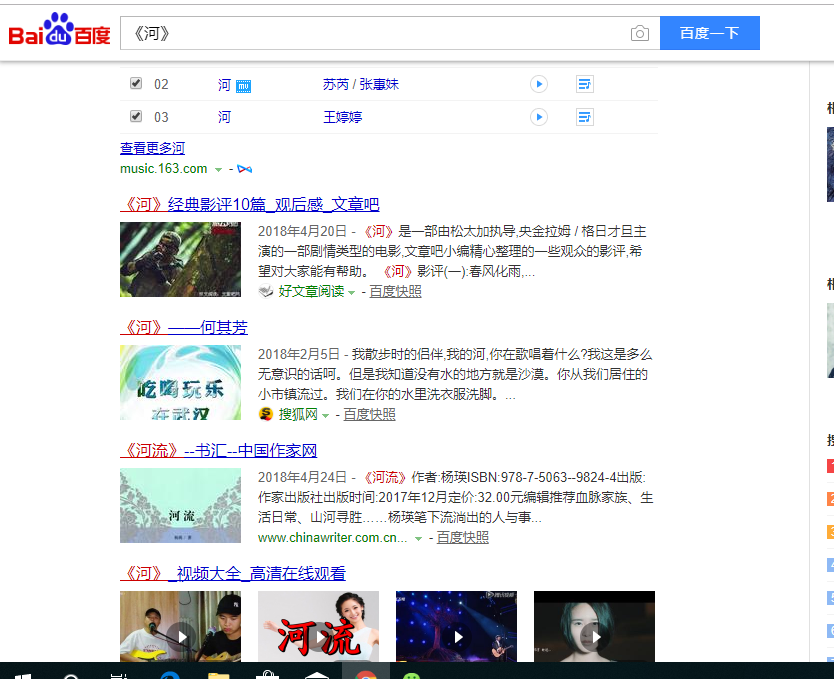
Task: Add 王婷婷's song to playlist
Action: pyautogui.click(x=584, y=117)
